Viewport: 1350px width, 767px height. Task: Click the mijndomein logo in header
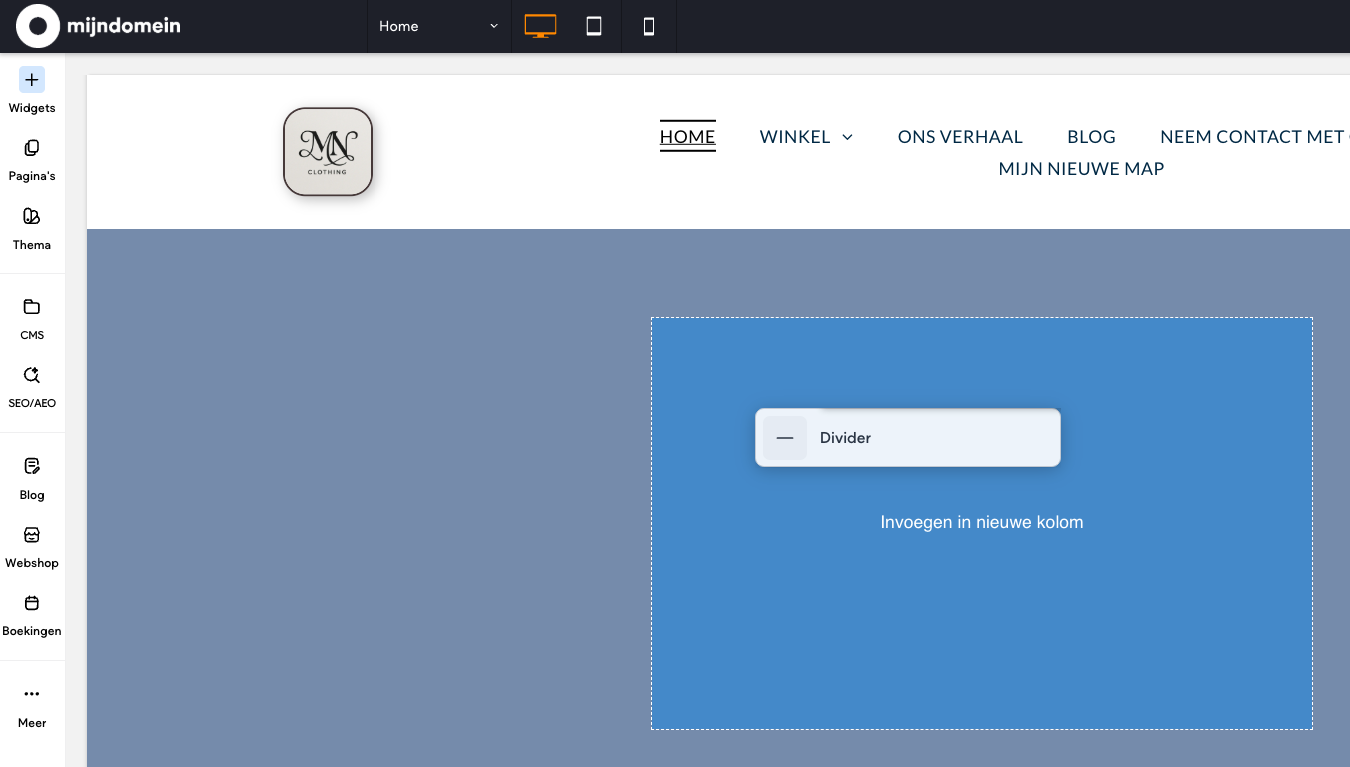98,26
